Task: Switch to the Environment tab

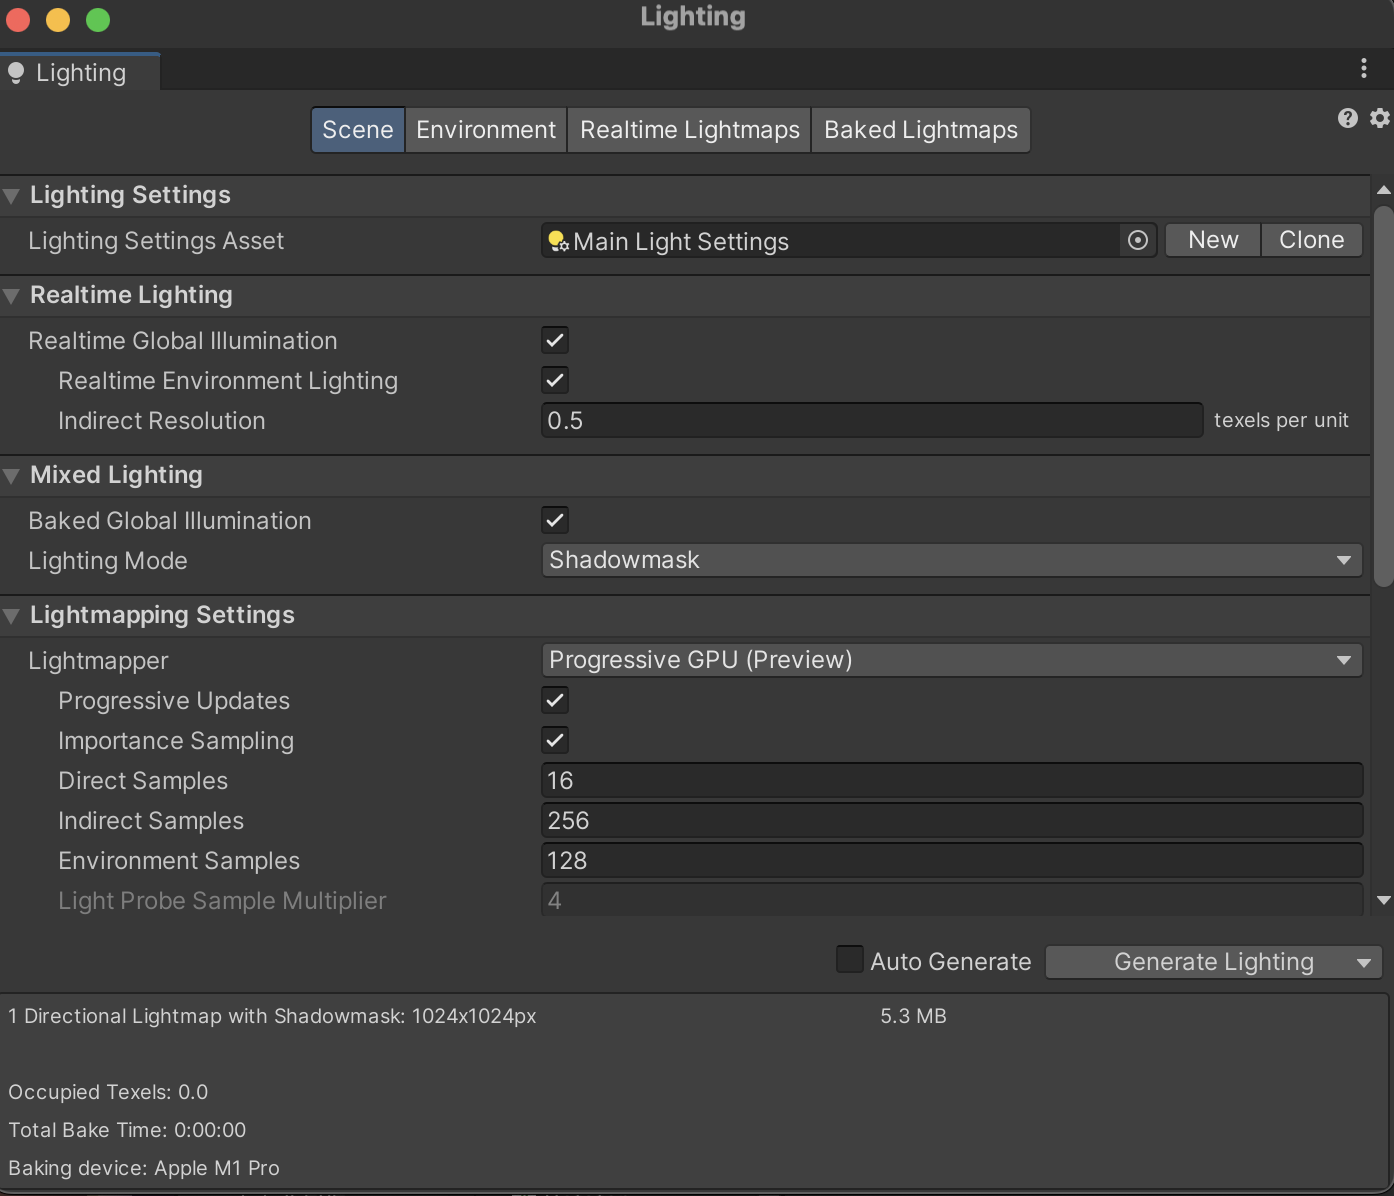Action: click(x=486, y=130)
